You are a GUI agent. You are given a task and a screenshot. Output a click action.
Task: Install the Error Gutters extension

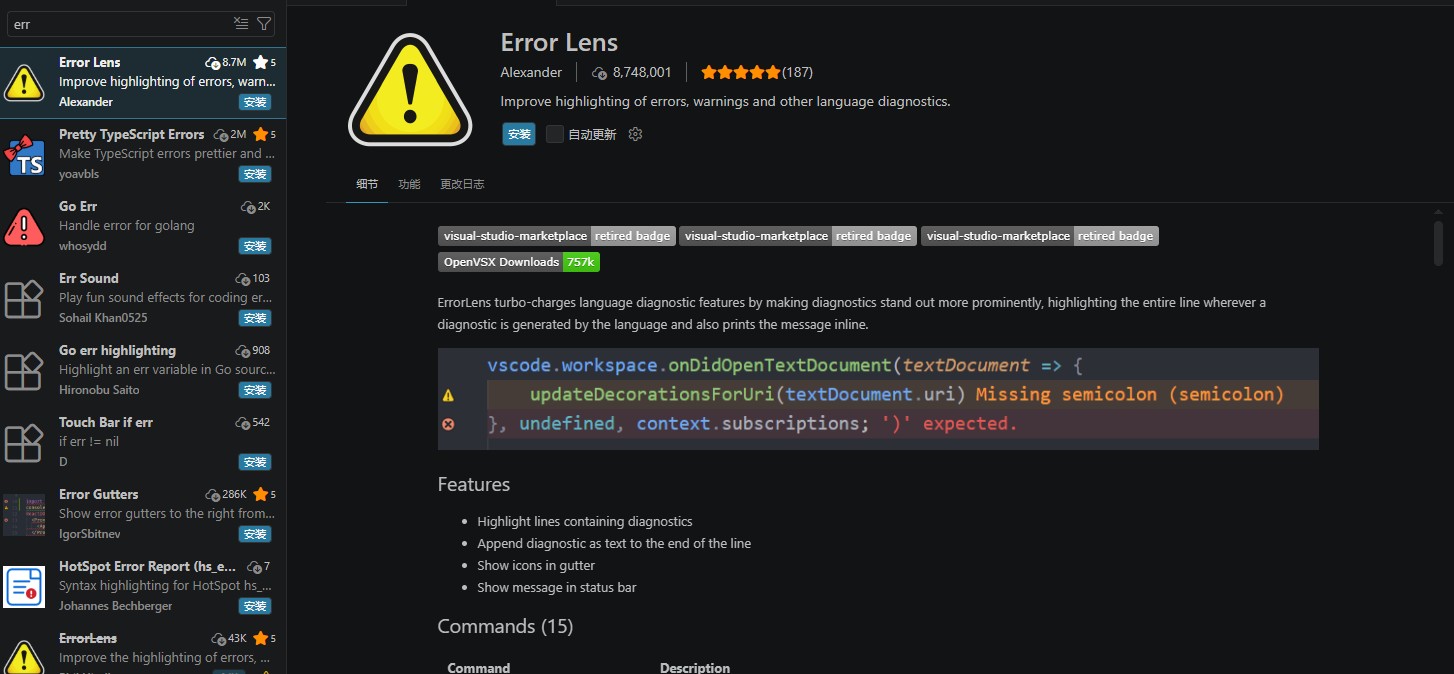(255, 534)
